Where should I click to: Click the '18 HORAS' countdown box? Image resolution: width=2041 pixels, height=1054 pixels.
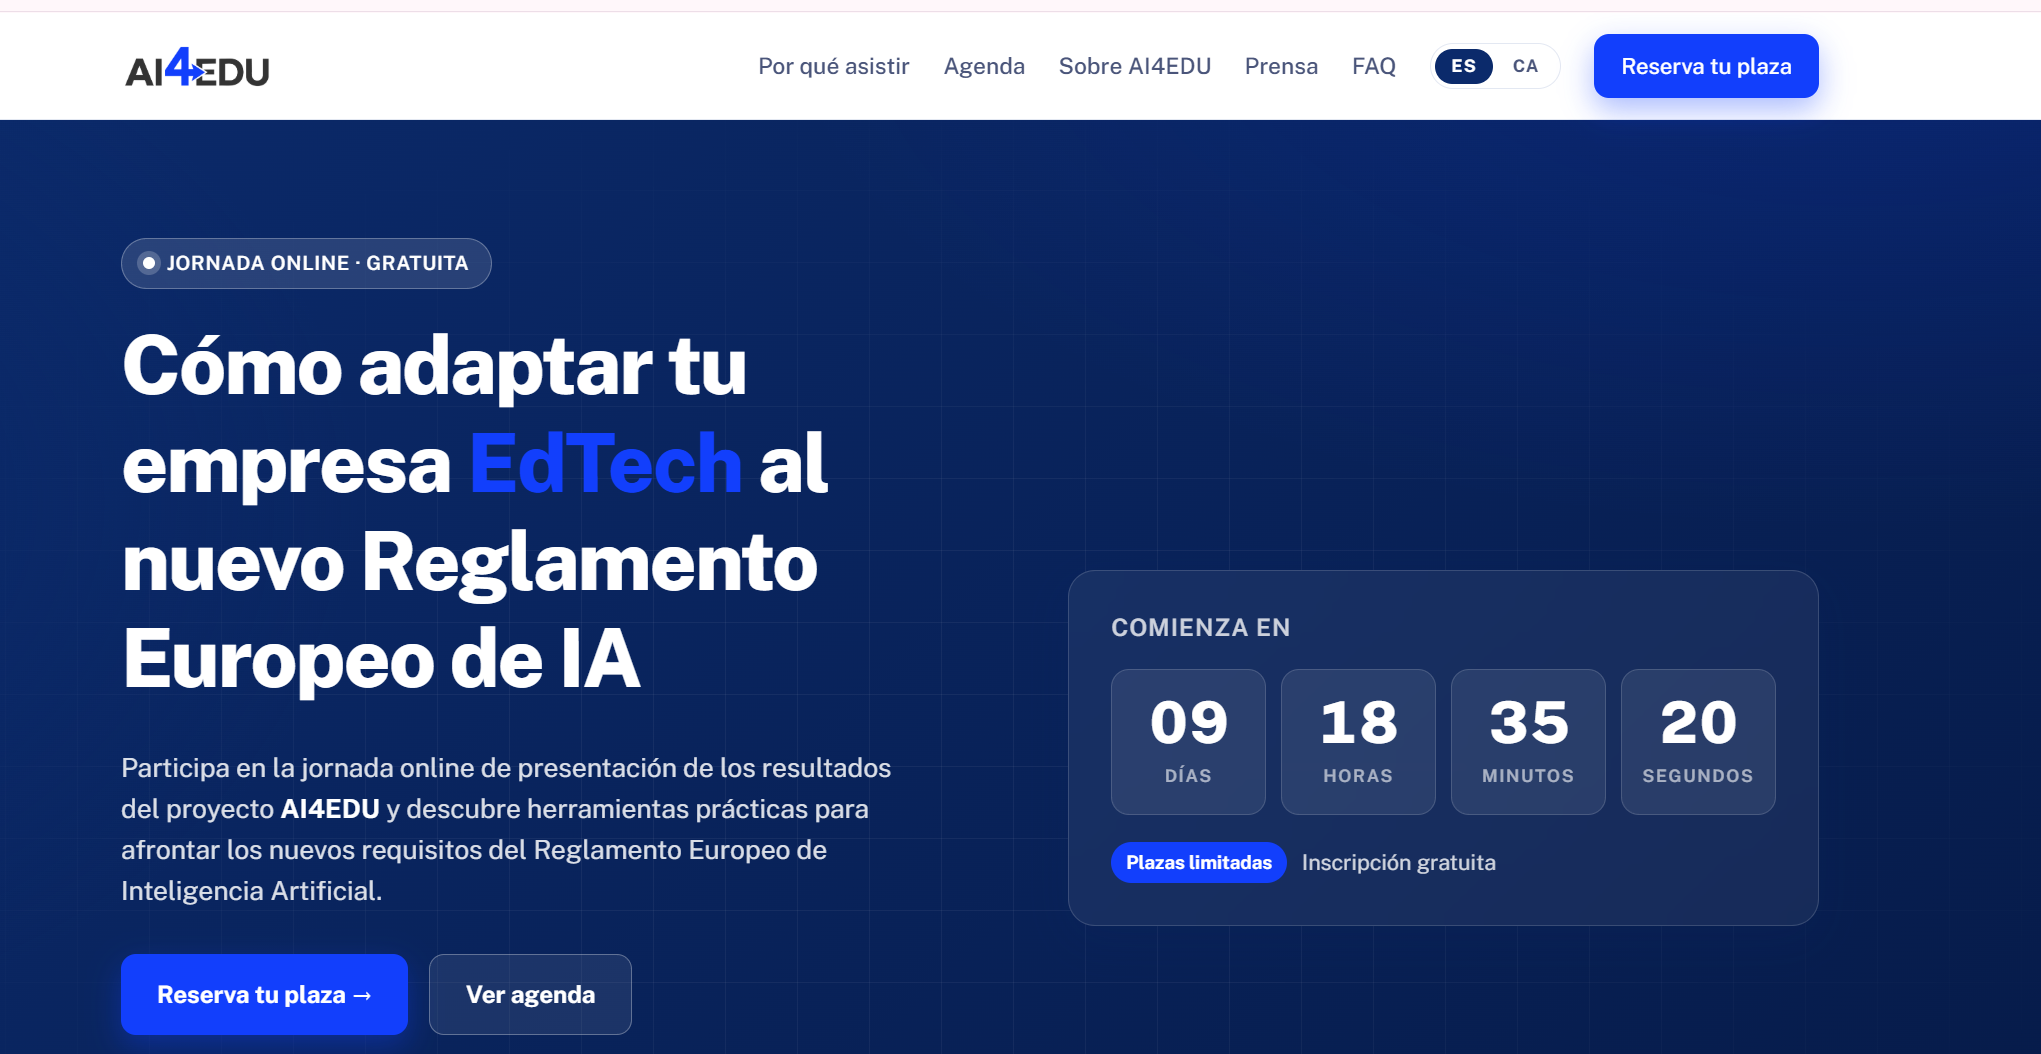pos(1358,741)
